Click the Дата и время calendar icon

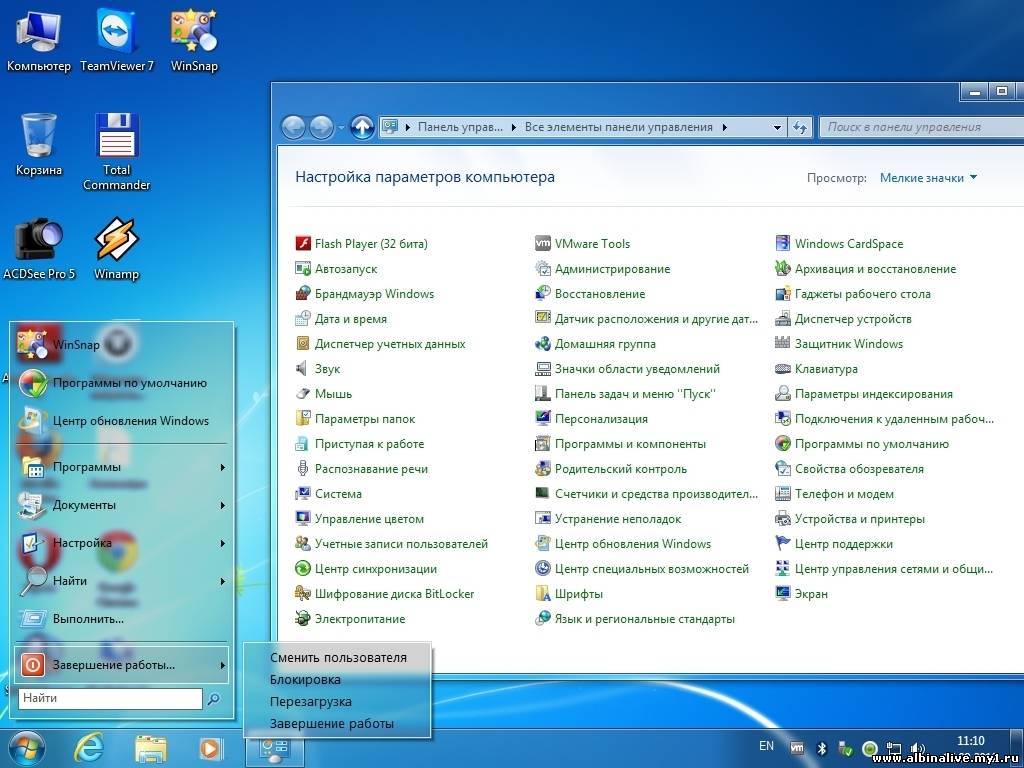tap(302, 319)
